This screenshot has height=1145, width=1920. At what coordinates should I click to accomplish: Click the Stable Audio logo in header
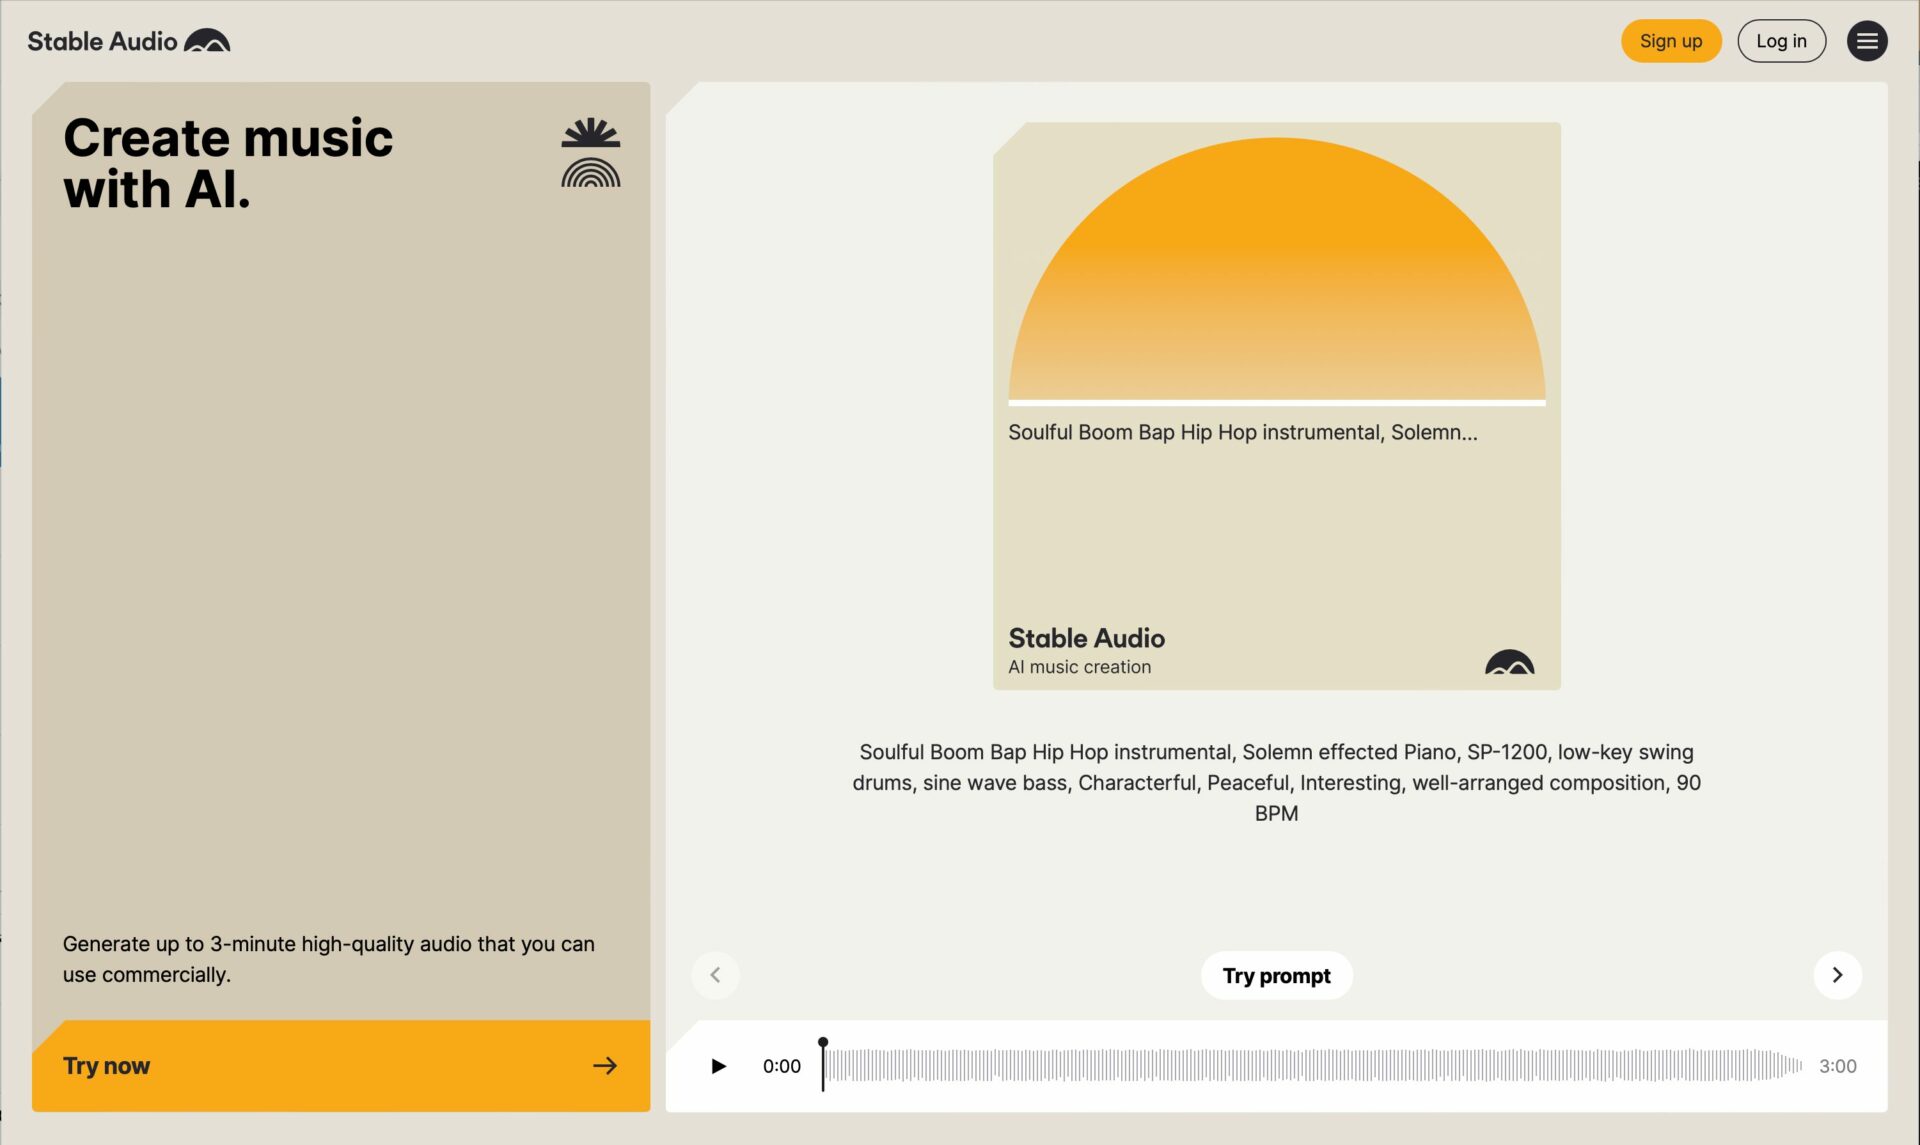129,41
